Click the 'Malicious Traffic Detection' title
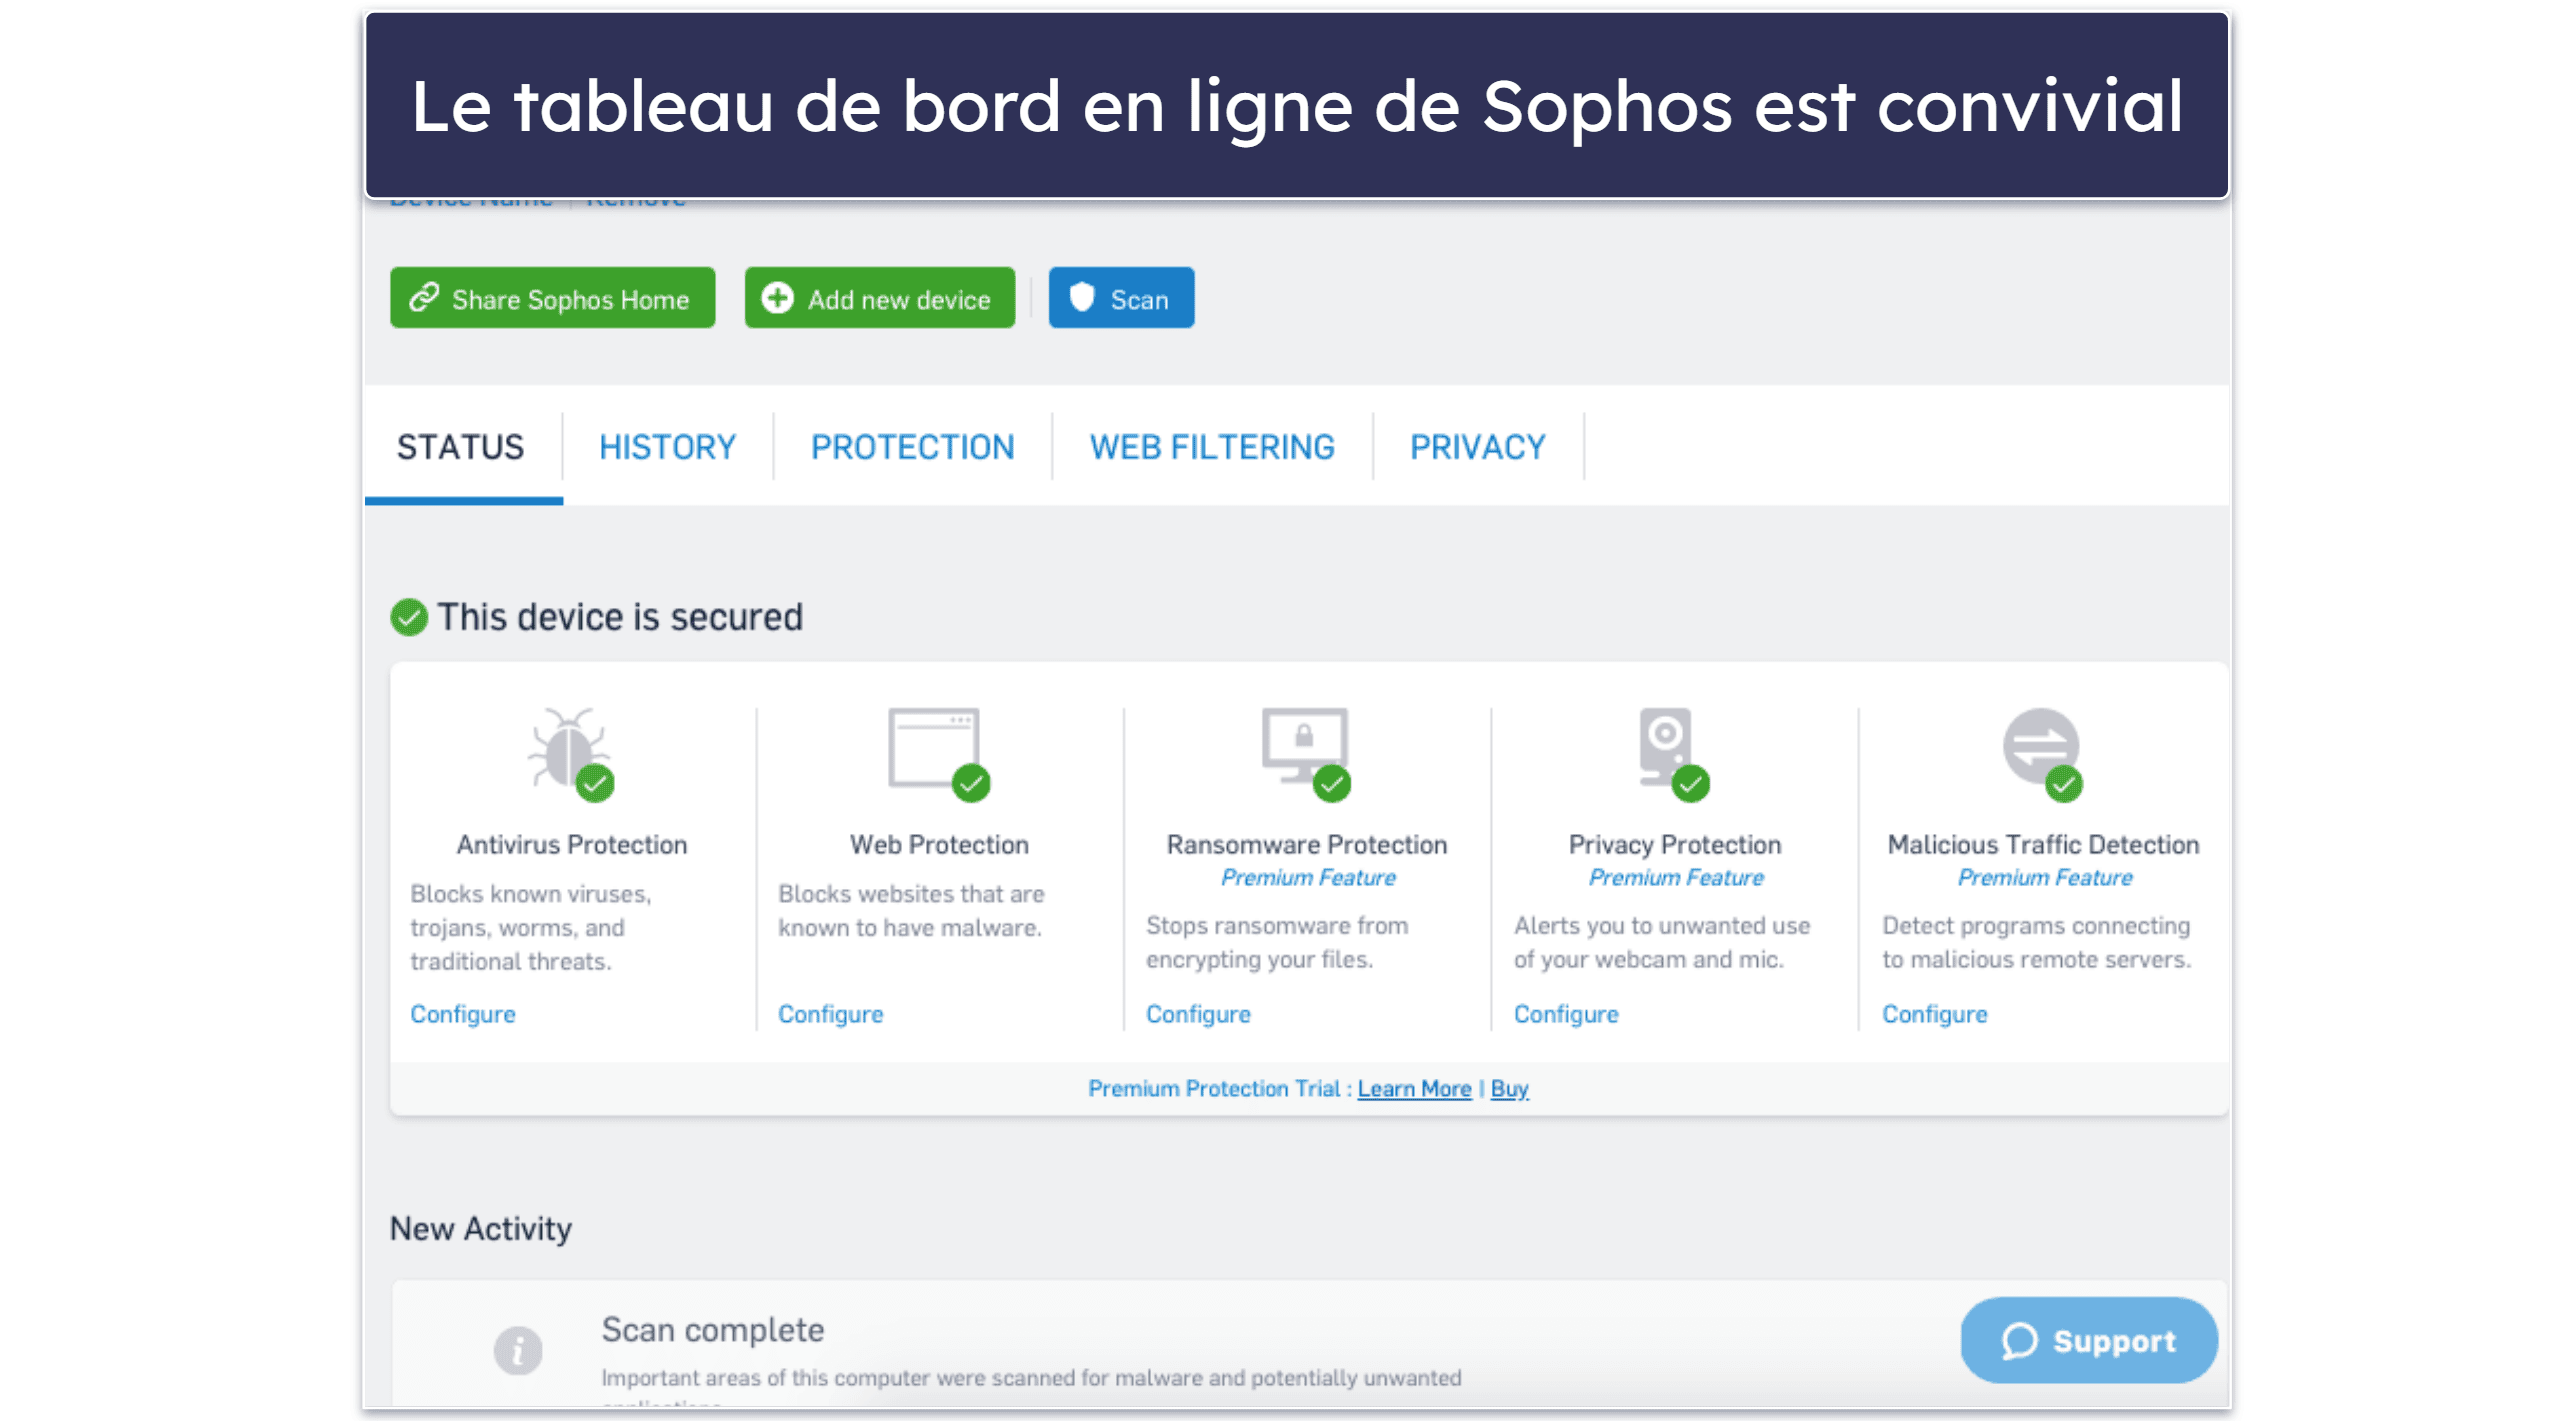The width and height of the screenshot is (2559, 1421). pyautogui.click(x=2042, y=844)
